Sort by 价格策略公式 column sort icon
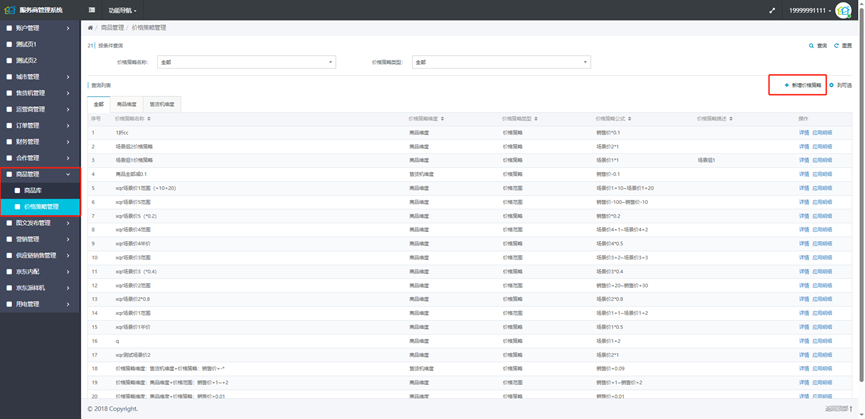865x419 pixels. 629,119
